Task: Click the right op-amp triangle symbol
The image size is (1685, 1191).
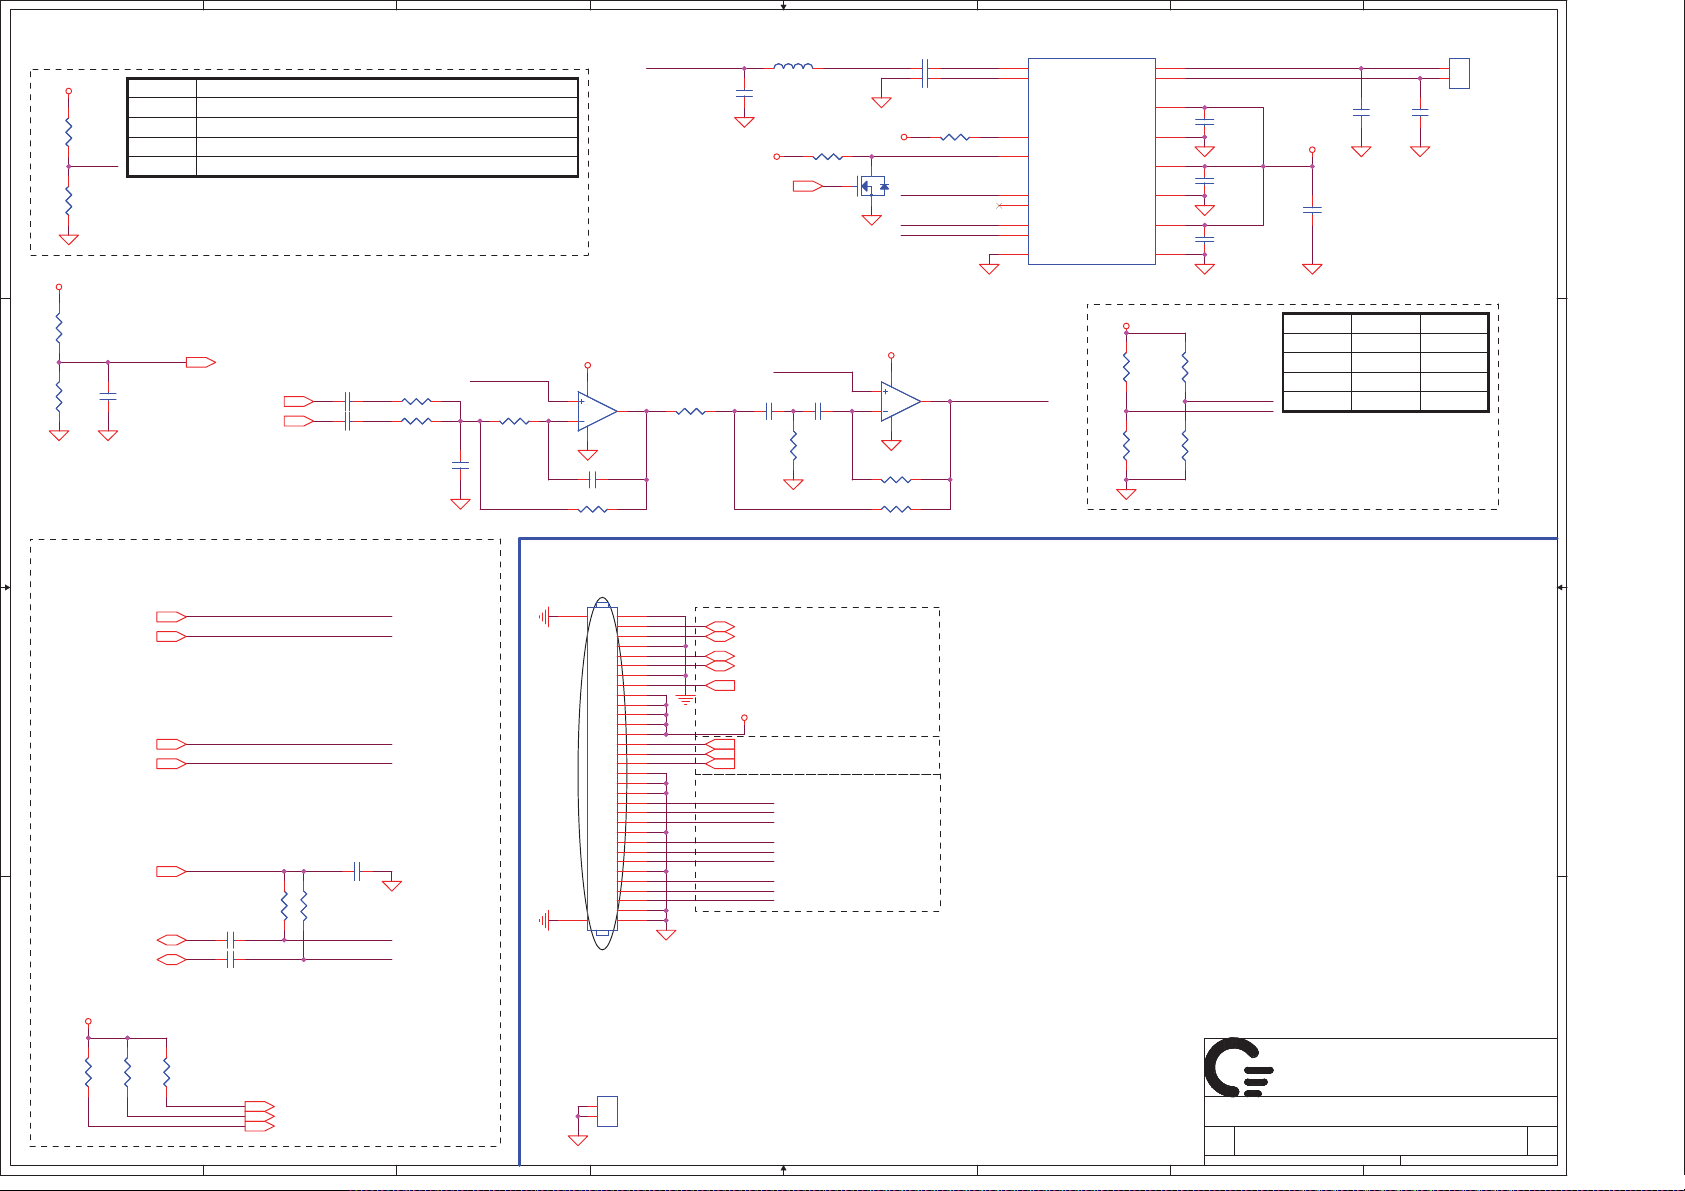Action: tap(901, 401)
